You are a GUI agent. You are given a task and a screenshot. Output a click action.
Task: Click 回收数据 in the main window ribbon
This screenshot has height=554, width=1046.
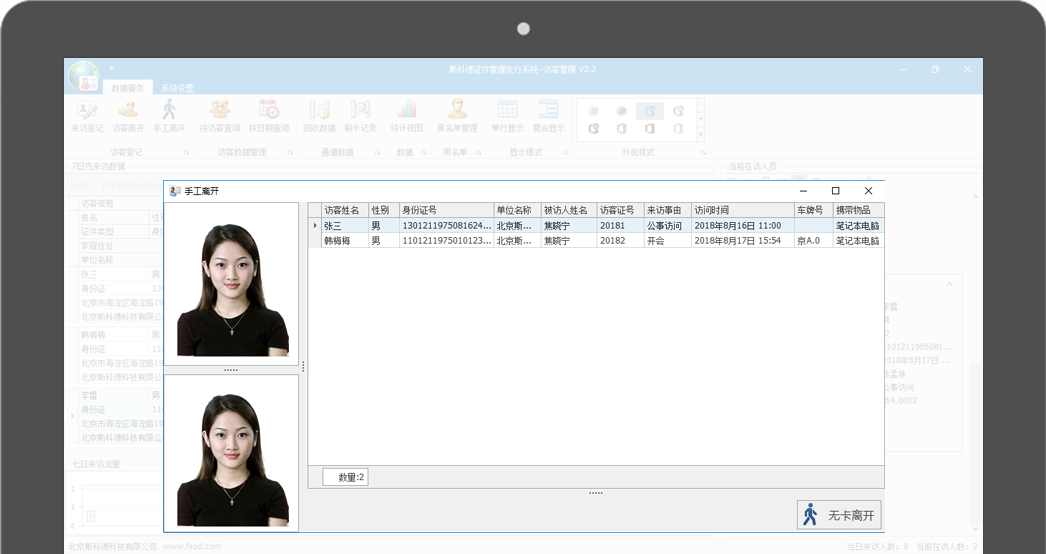coord(319,116)
